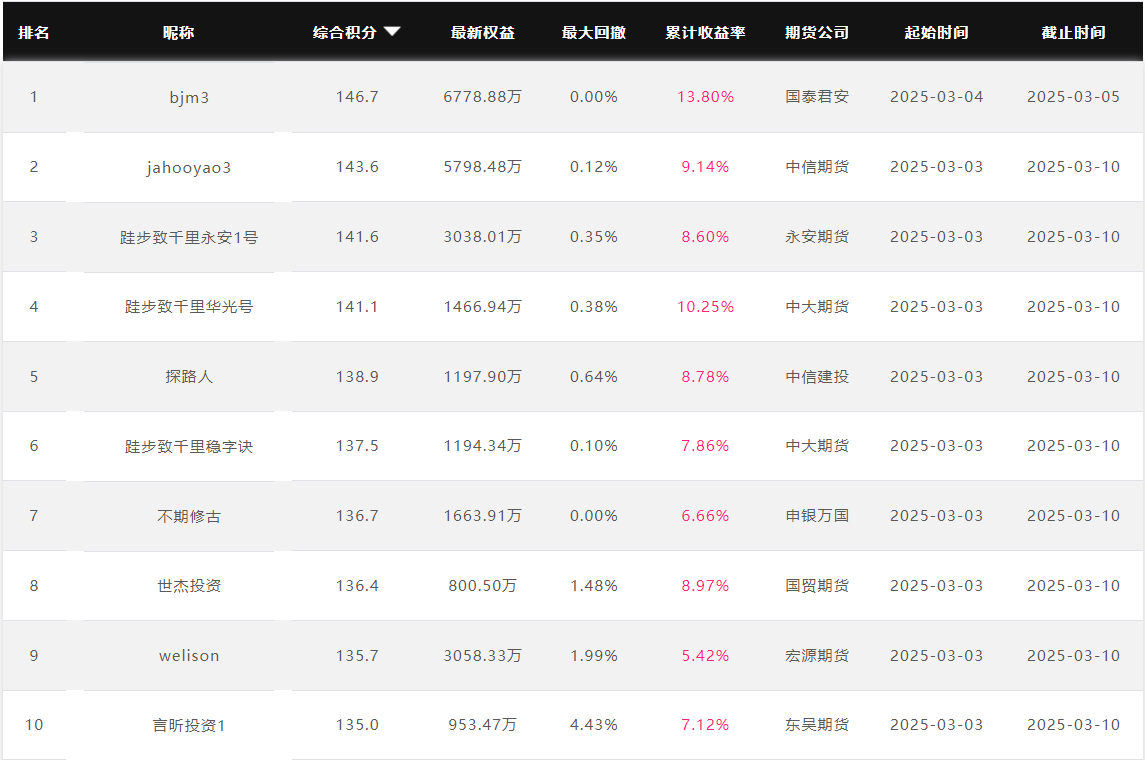Click the 最大回撤 column header
The width and height of the screenshot is (1145, 760).
[594, 32]
